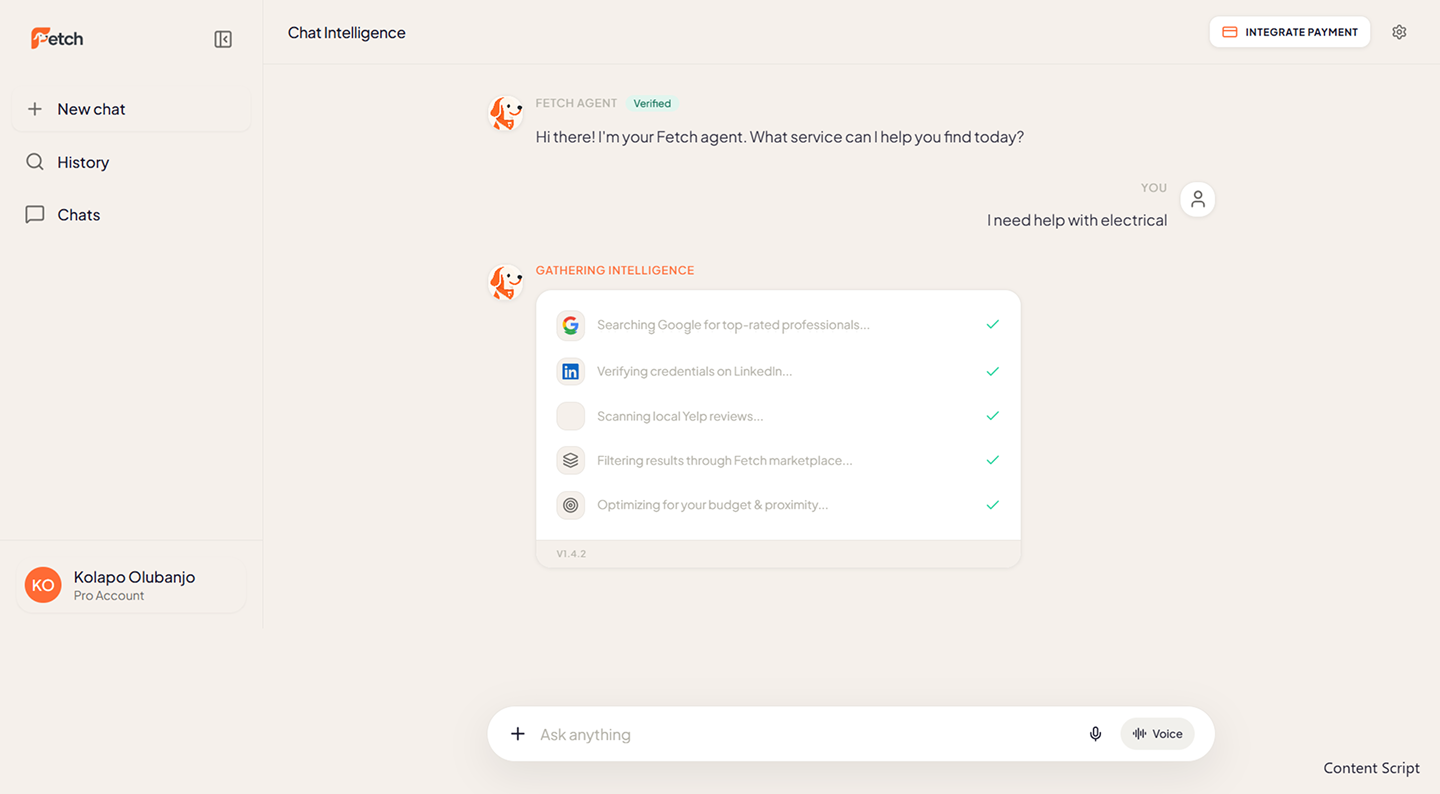Click the agent greeting message text
The image size is (1440, 794).
point(780,137)
